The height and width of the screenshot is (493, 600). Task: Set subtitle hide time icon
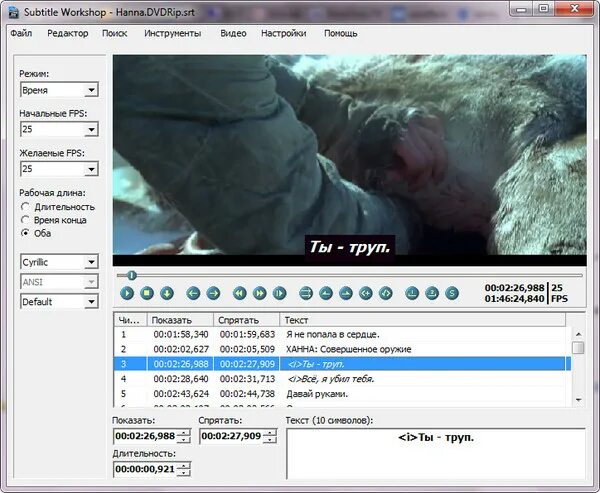[346, 294]
